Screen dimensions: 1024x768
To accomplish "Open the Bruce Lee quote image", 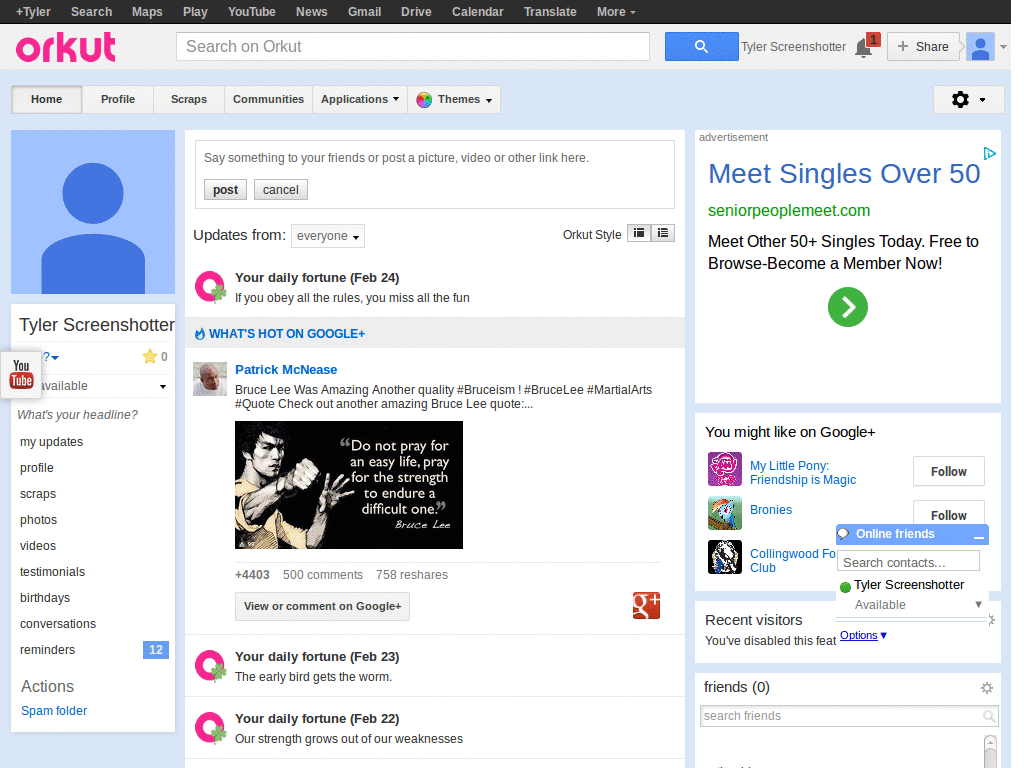I will tap(349, 485).
